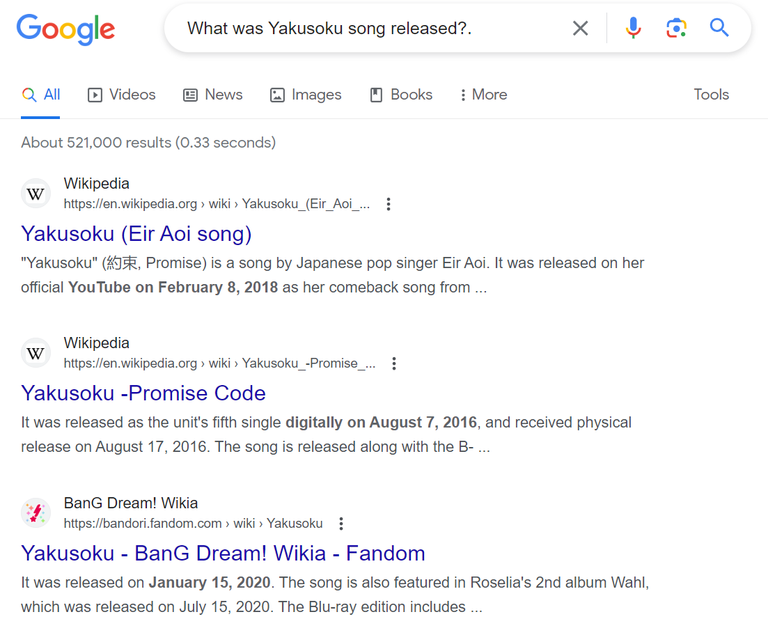Click the blue magnifying glass search button
Screen dimensions: 768x619
719,28
